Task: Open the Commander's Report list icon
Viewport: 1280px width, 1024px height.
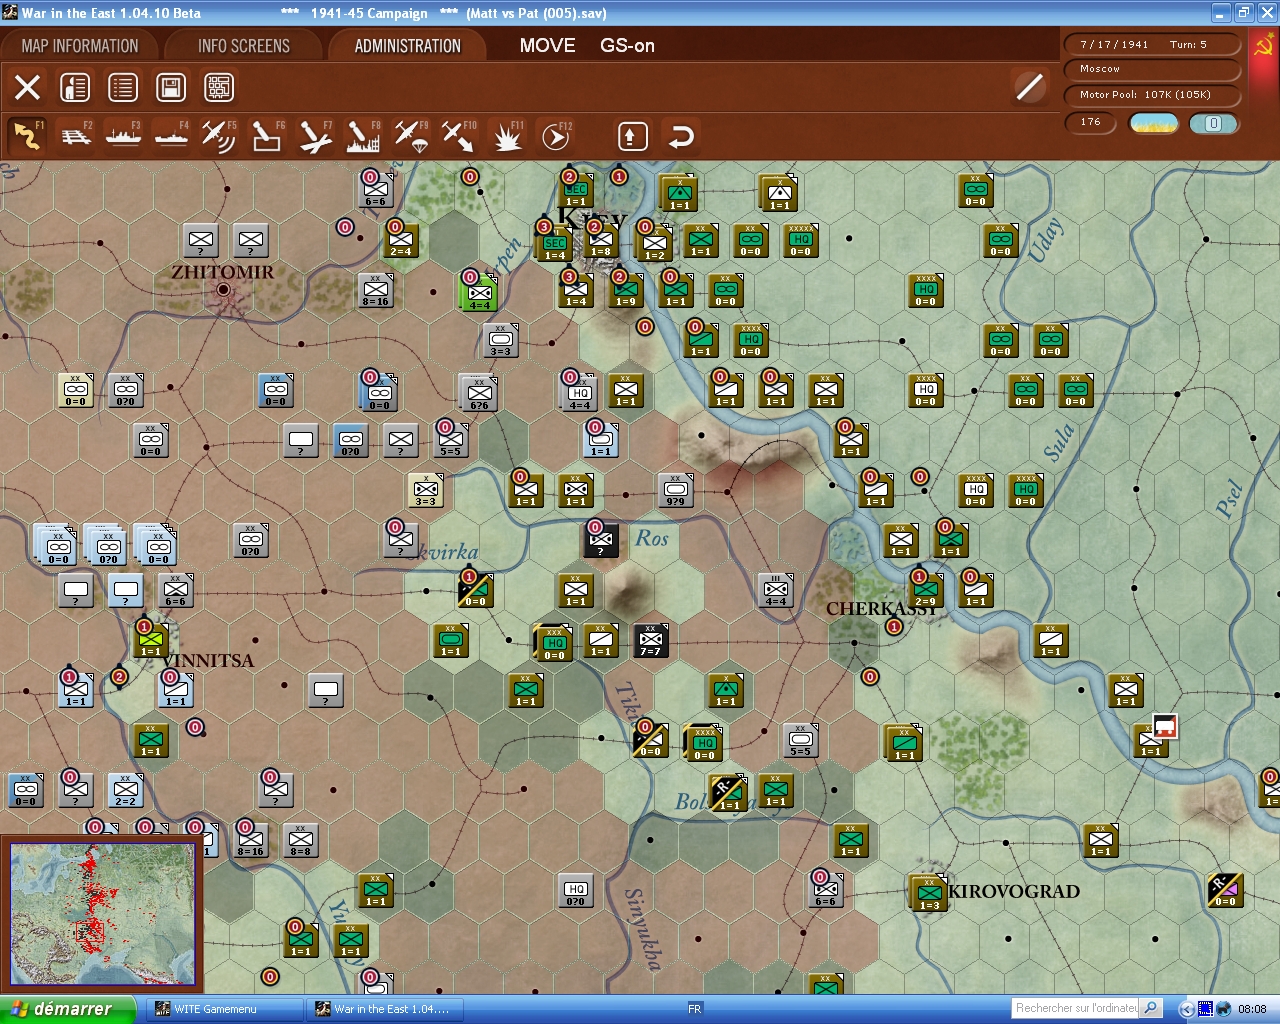Action: 123,88
